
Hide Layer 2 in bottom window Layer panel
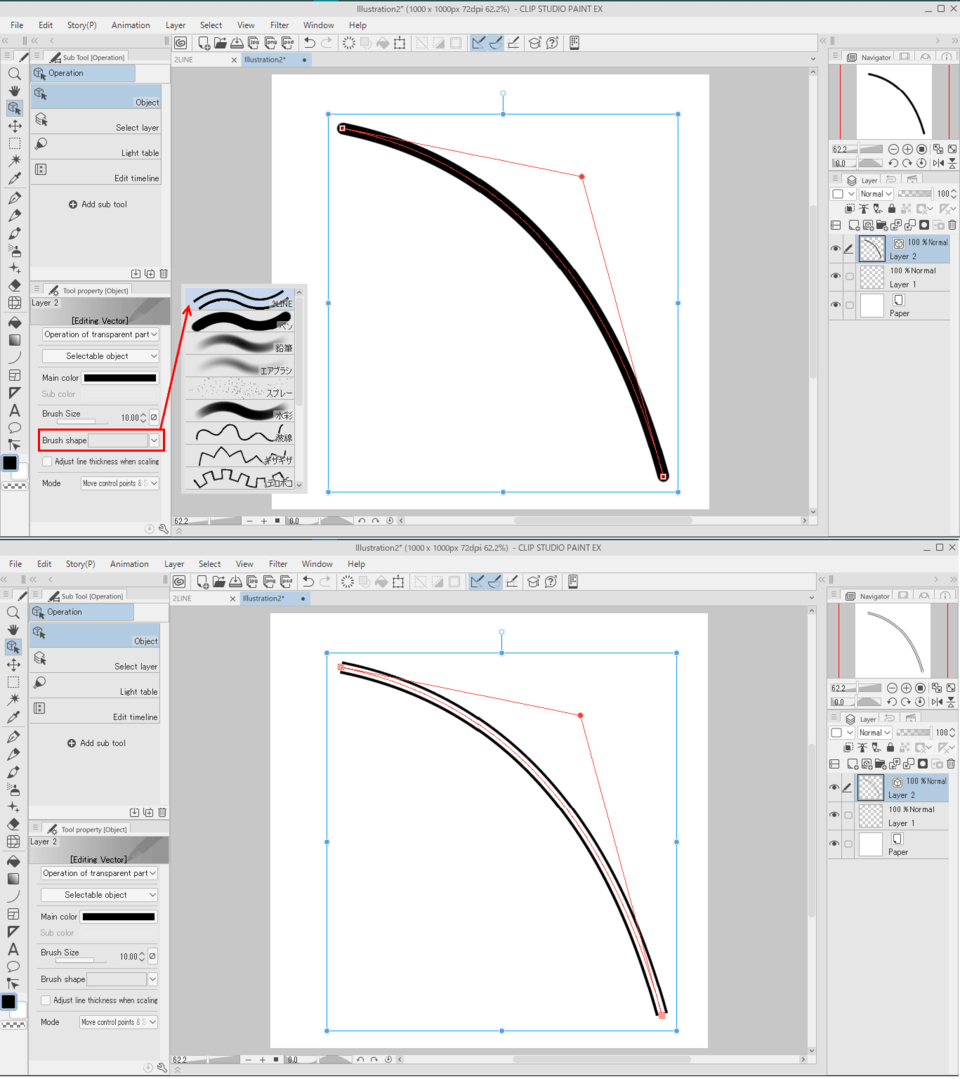[834, 787]
